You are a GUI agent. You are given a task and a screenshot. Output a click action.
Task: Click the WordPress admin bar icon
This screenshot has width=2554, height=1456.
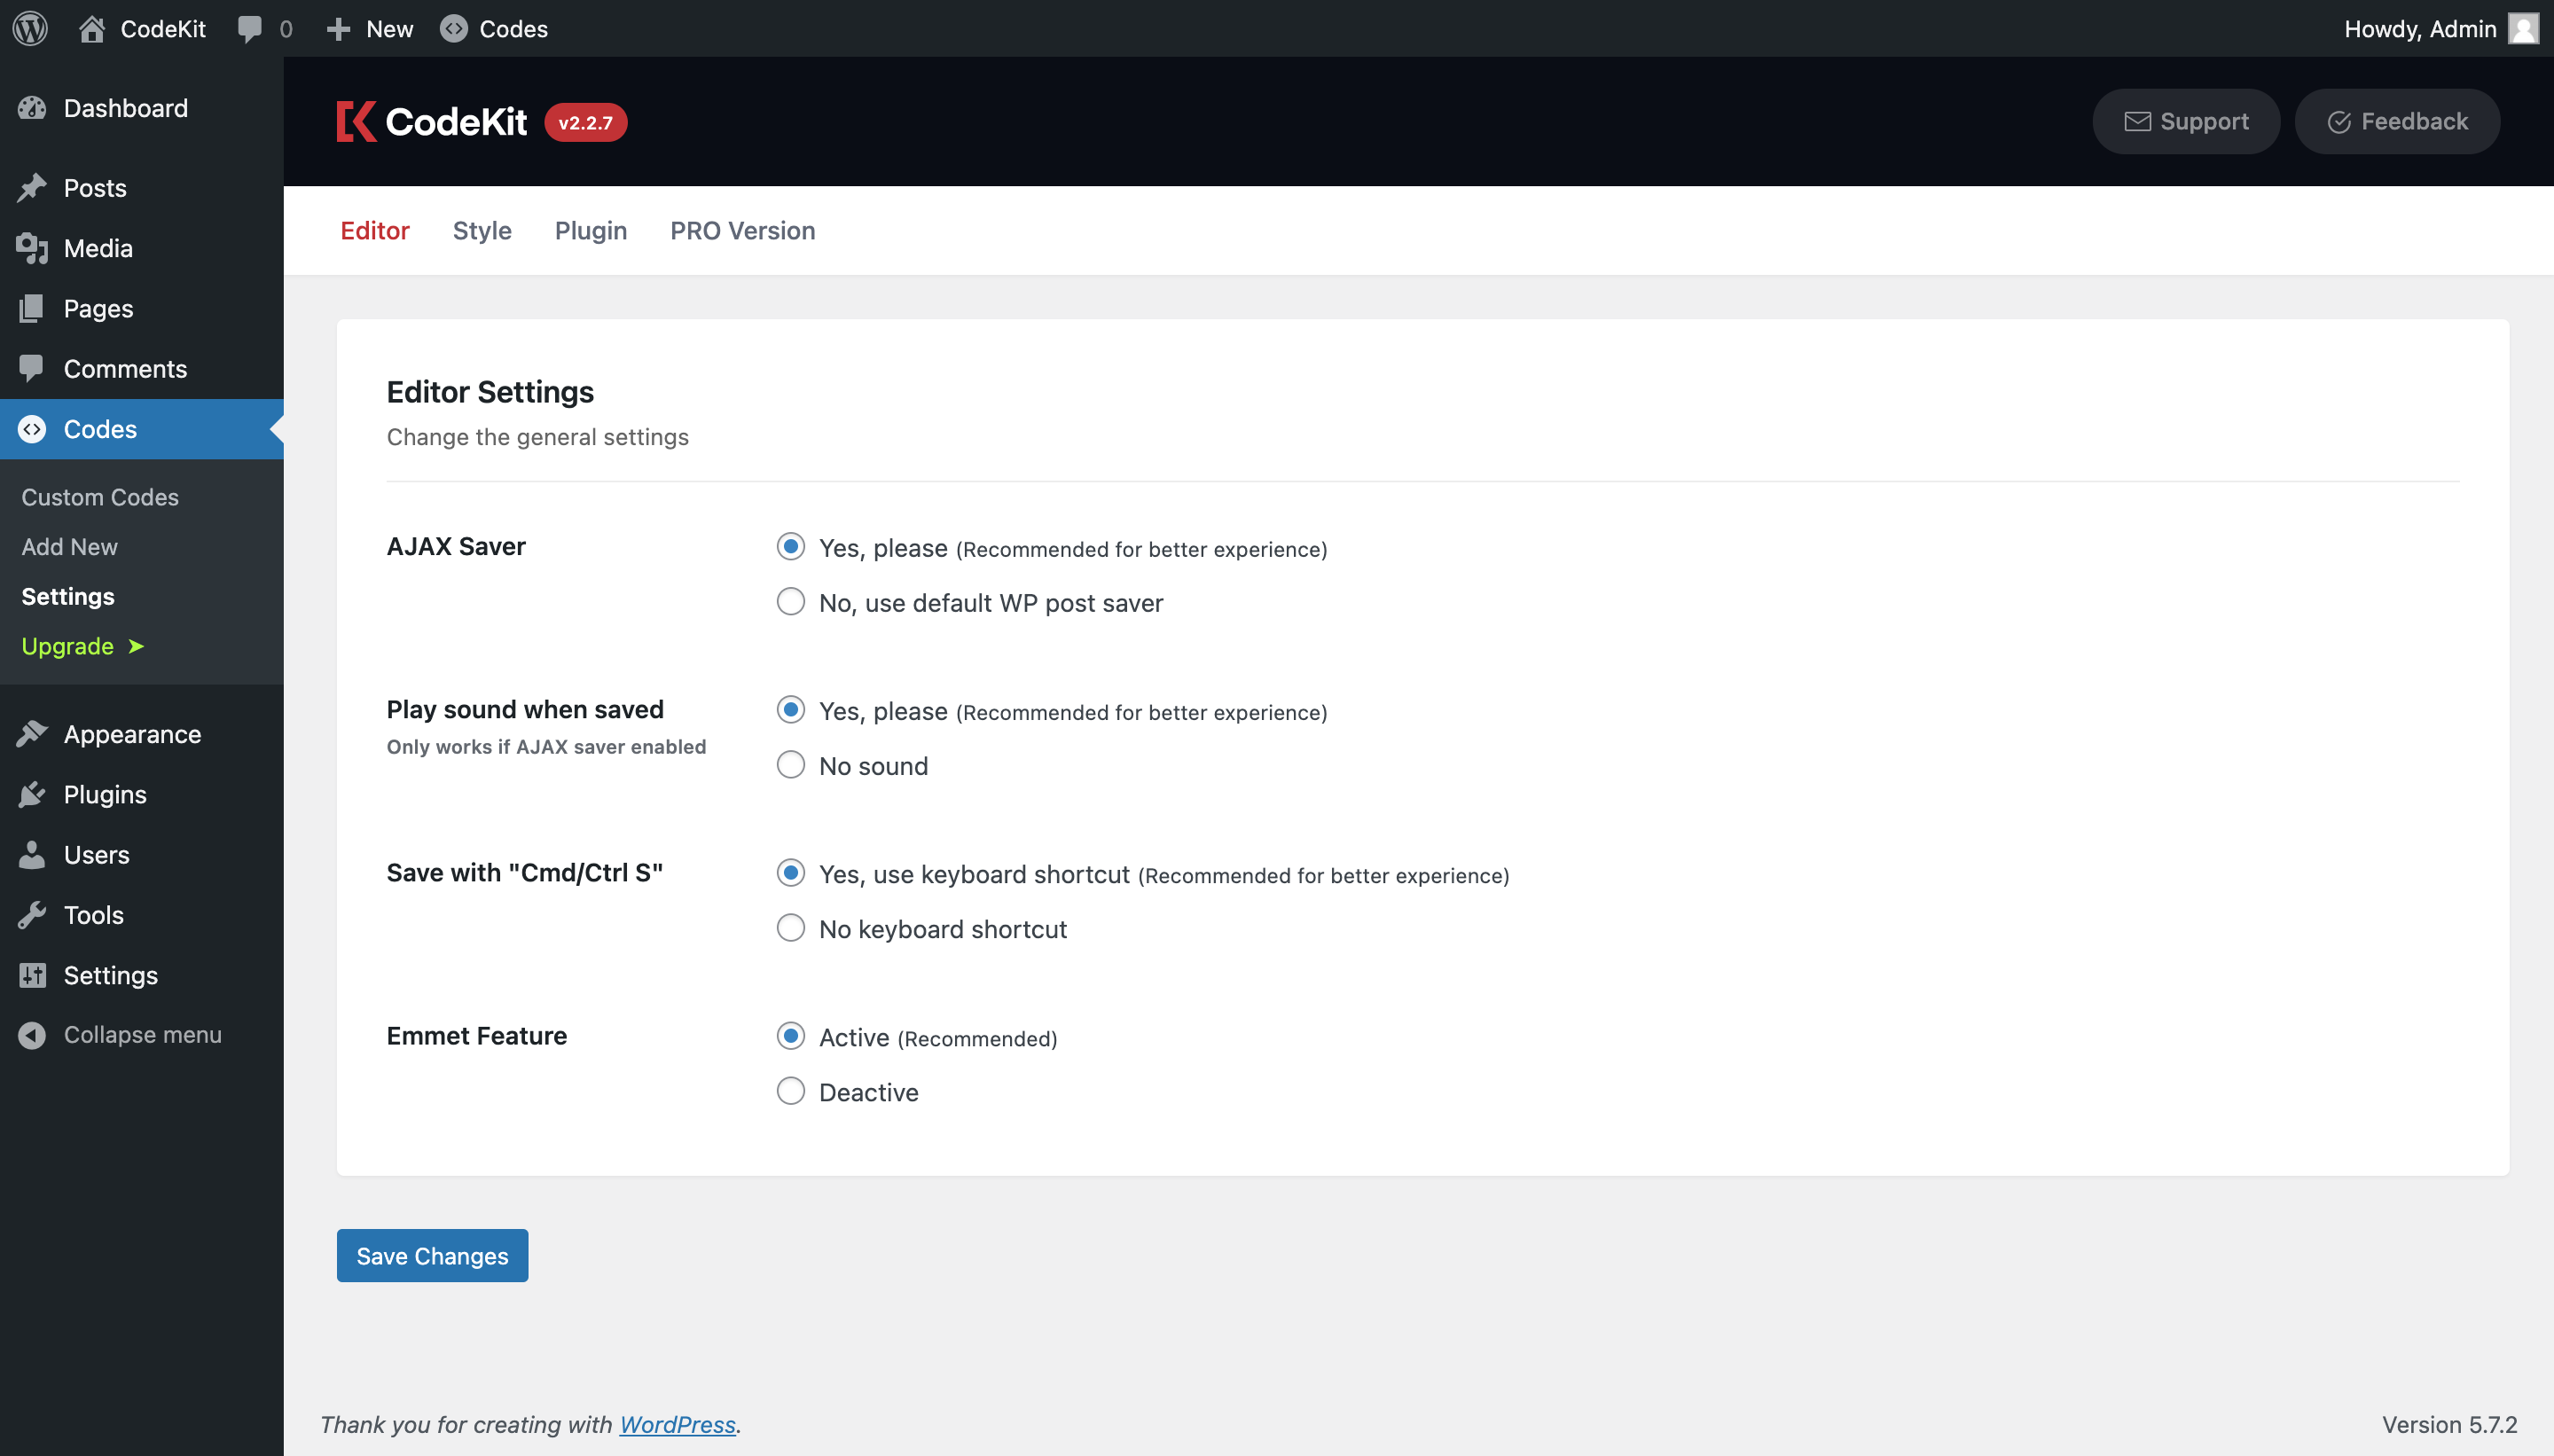pyautogui.click(x=32, y=27)
